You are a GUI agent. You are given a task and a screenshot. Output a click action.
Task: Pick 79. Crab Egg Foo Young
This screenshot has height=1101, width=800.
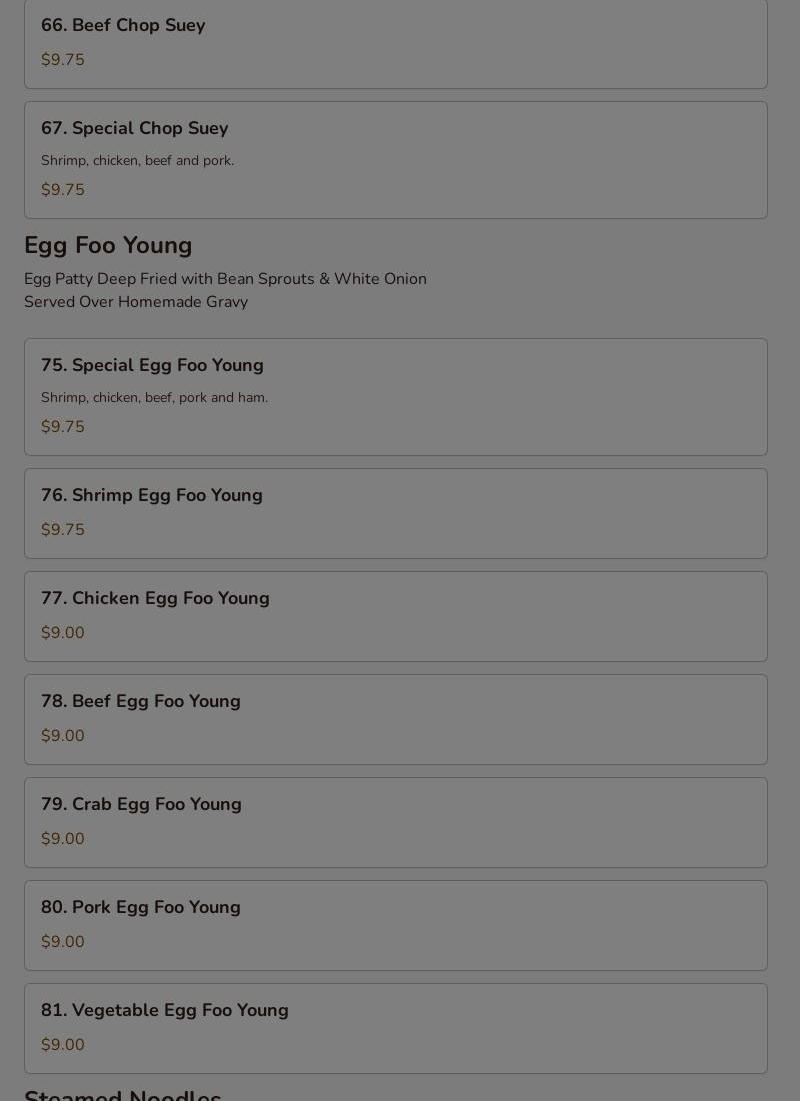click(395, 822)
